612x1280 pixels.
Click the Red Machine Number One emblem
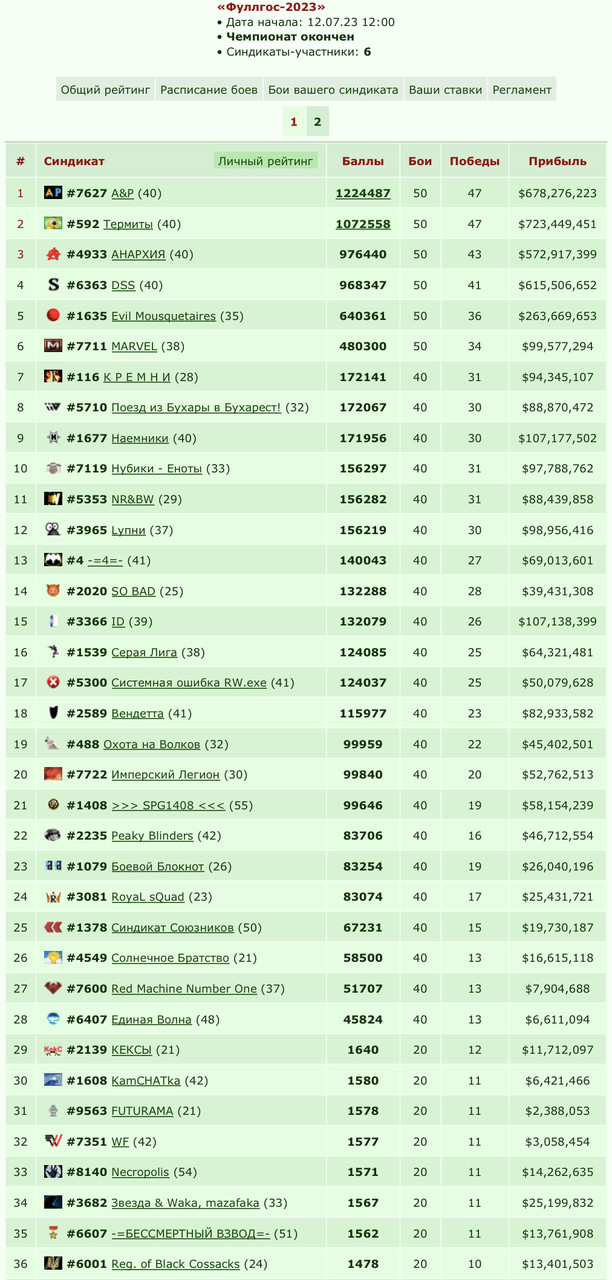53,989
